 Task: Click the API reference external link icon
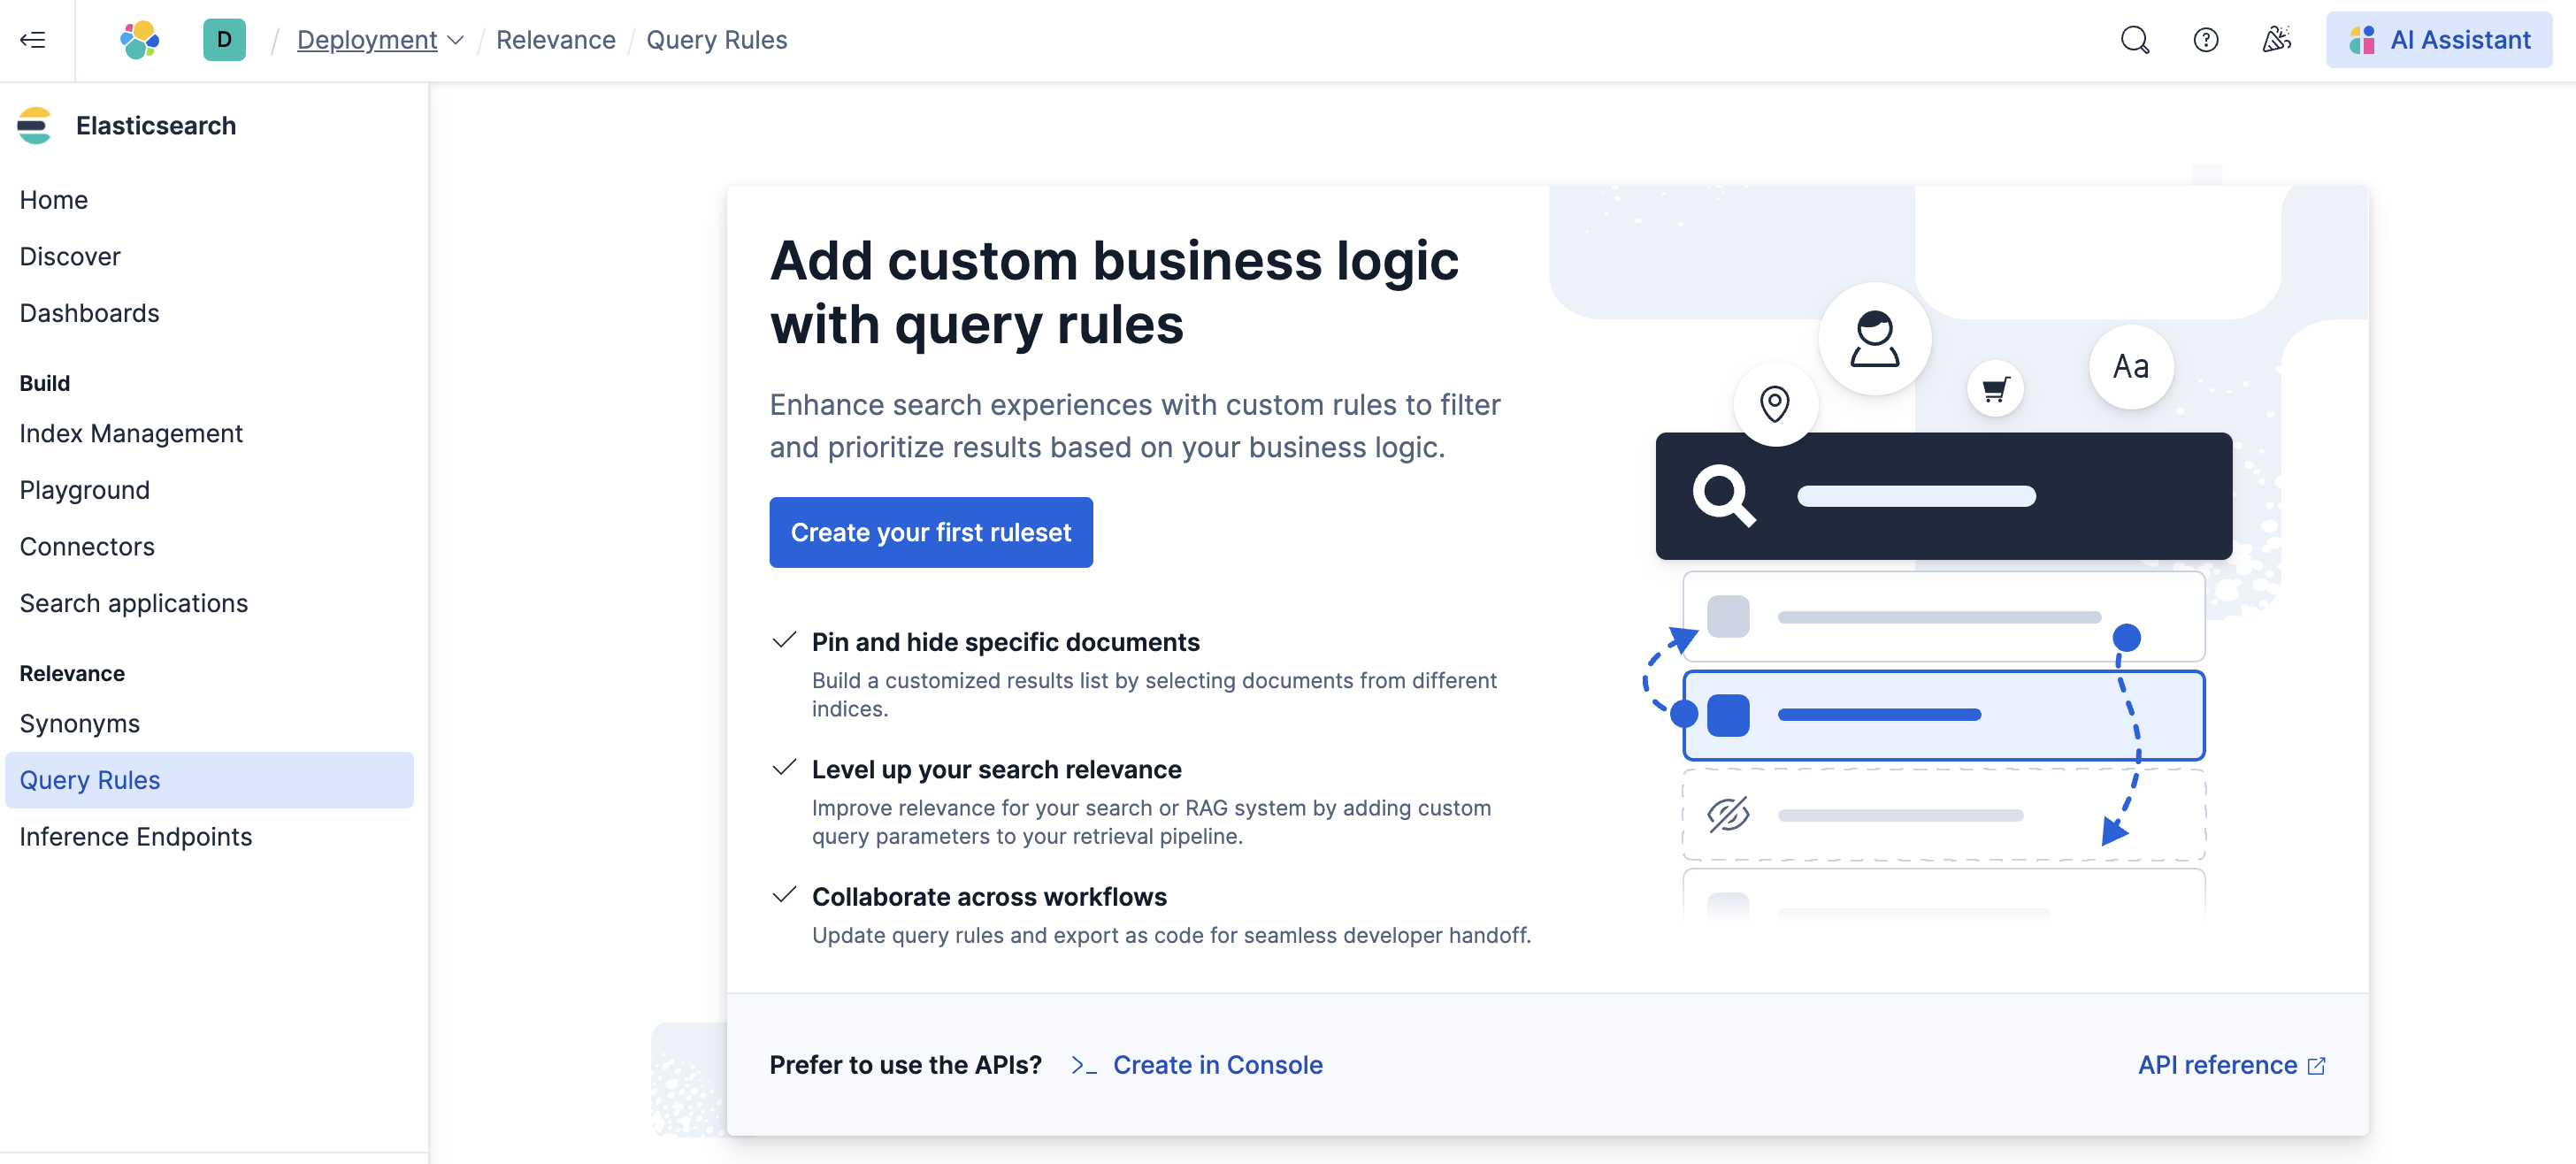[x=2316, y=1066]
